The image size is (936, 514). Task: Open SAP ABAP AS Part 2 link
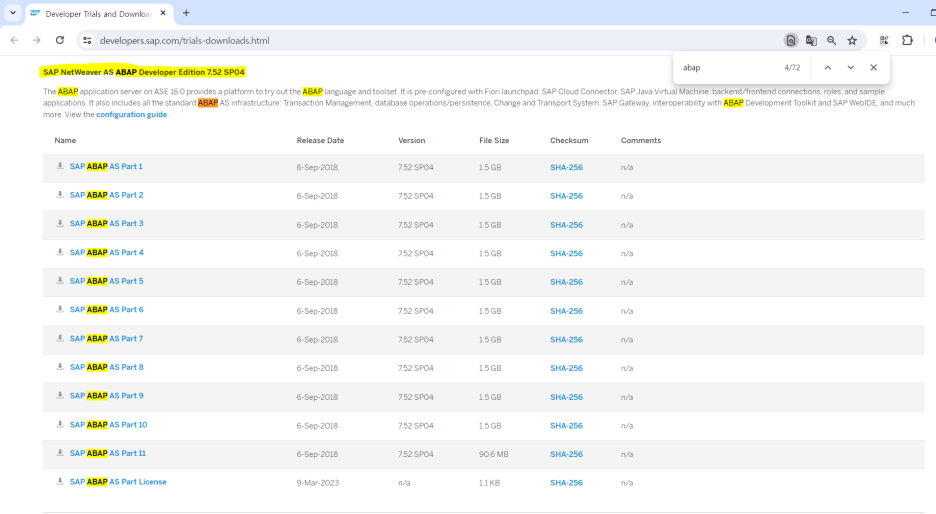click(106, 195)
